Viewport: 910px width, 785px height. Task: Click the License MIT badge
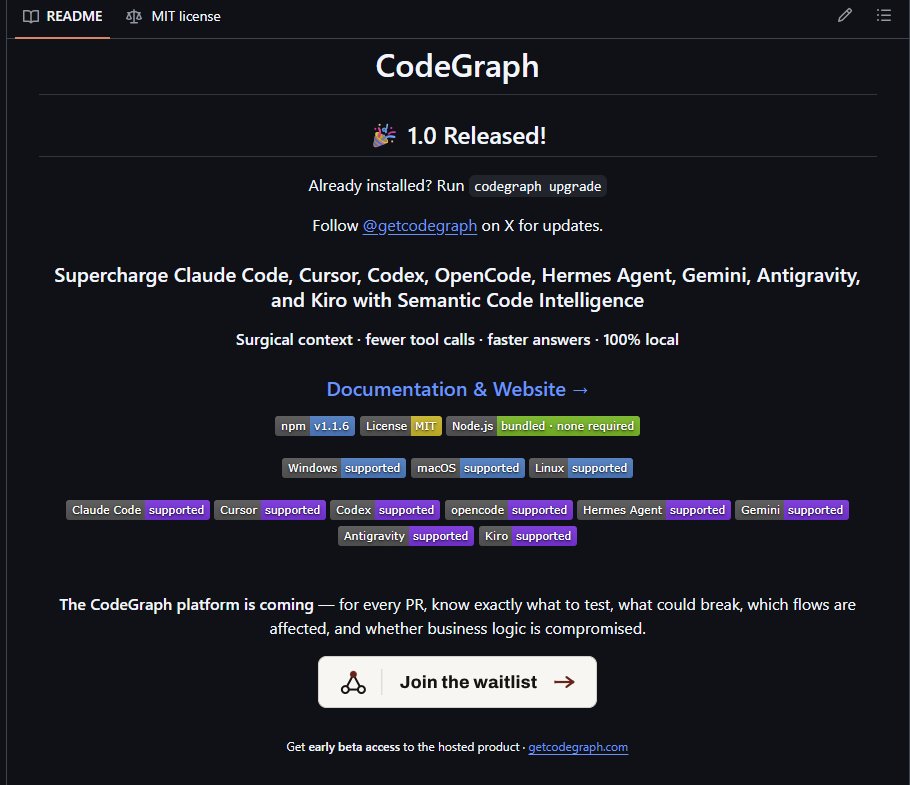[400, 426]
